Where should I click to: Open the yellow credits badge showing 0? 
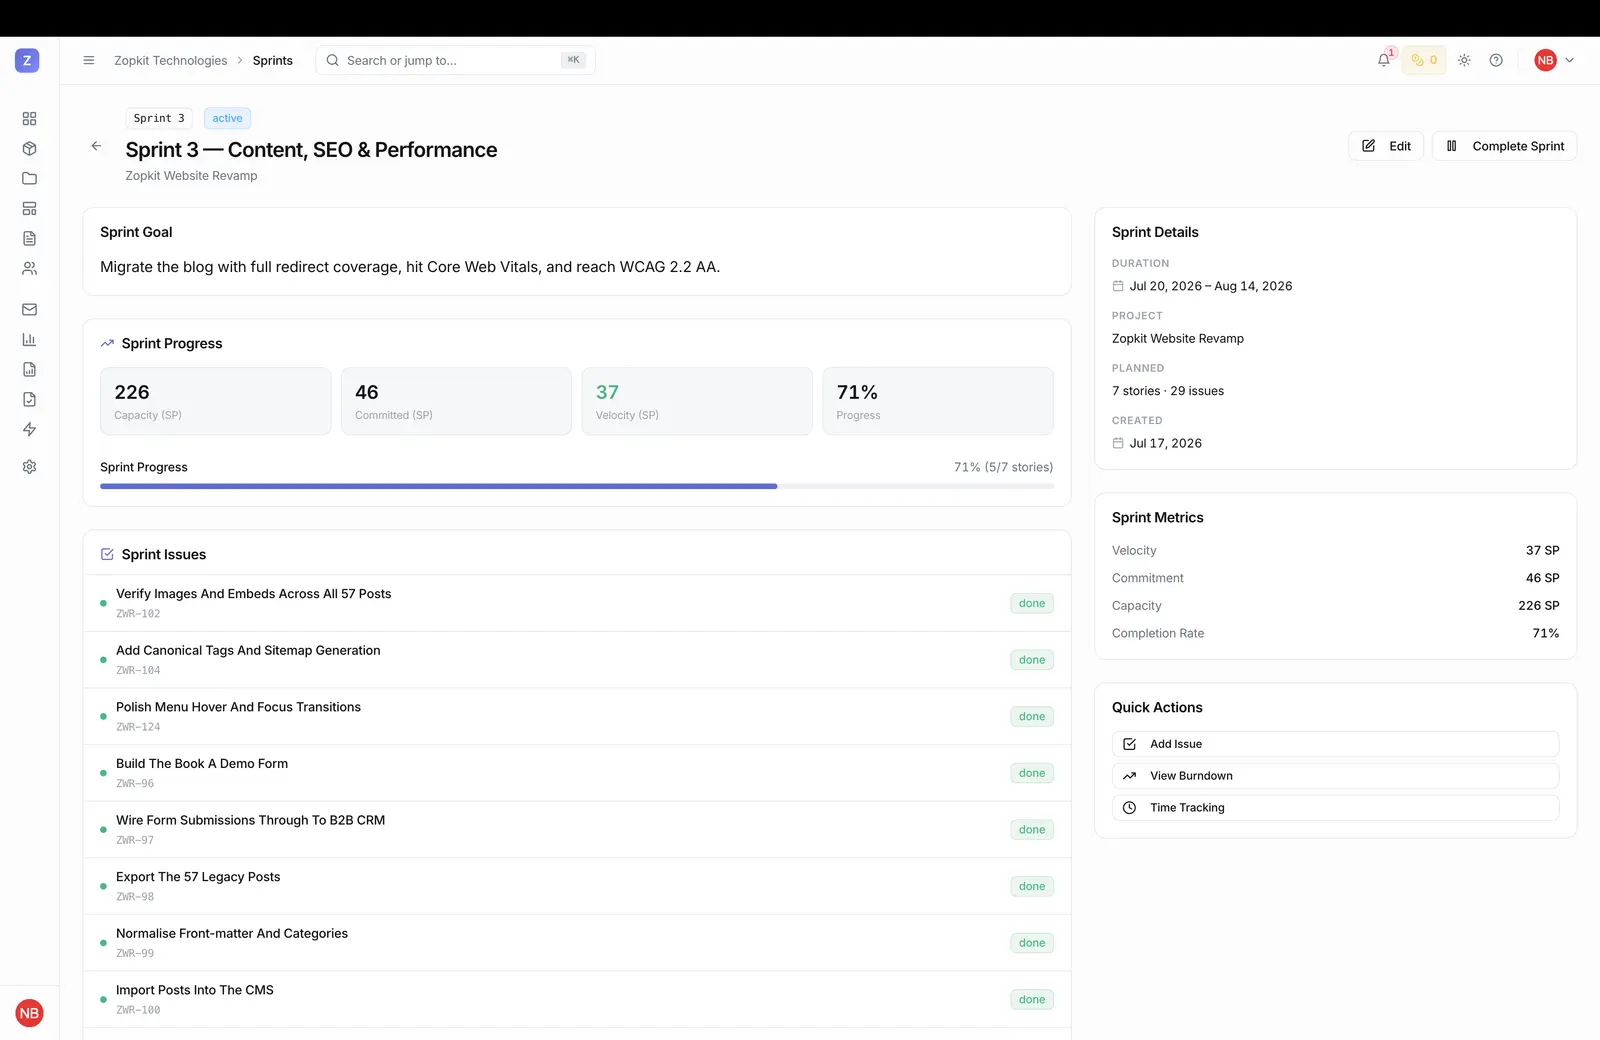pyautogui.click(x=1424, y=61)
